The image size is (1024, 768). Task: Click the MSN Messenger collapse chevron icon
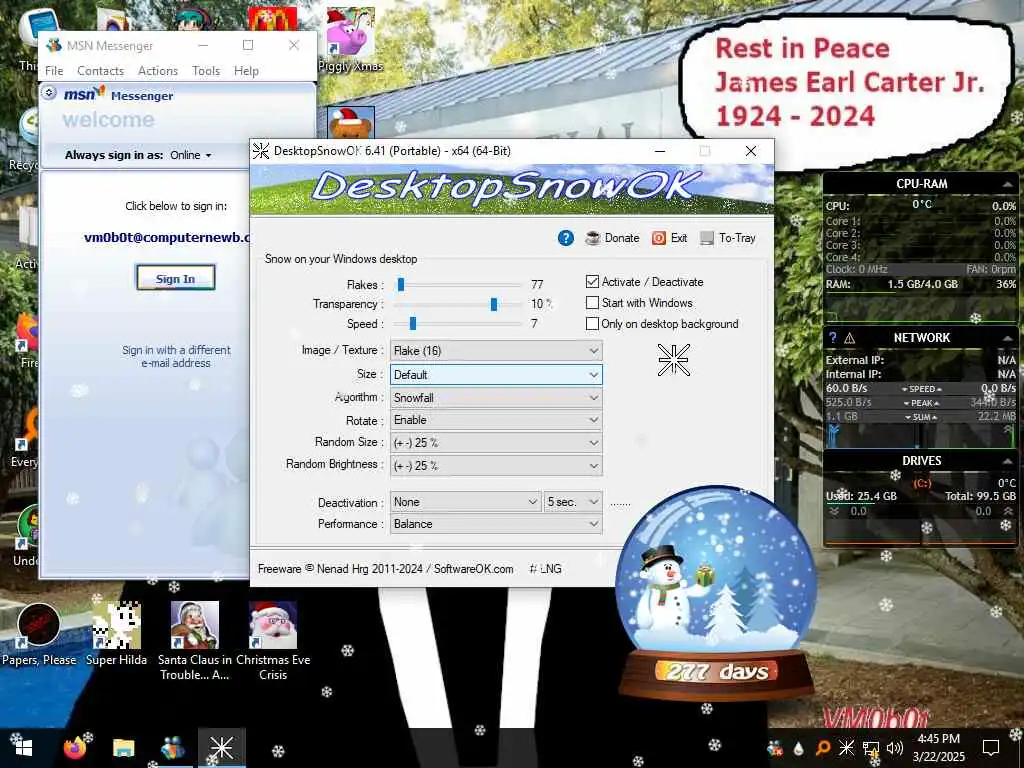coord(49,93)
